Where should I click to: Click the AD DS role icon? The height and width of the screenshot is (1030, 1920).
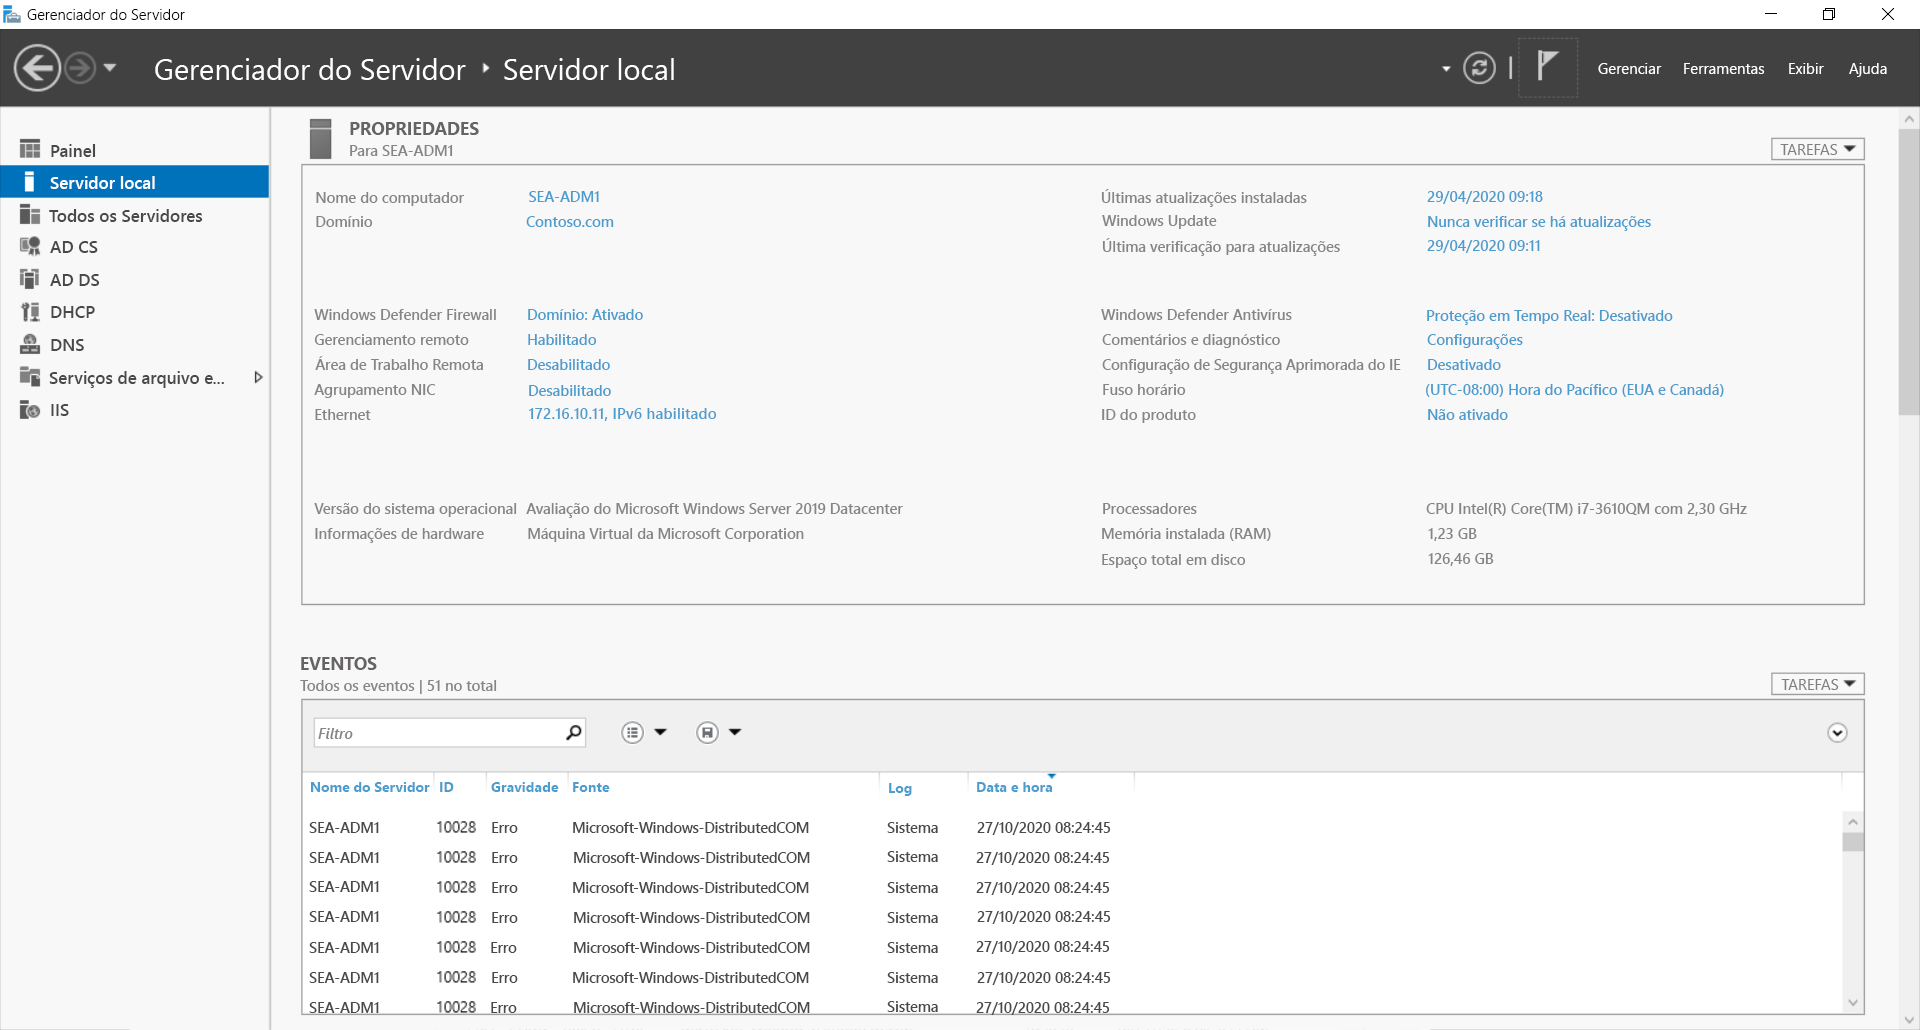(x=30, y=280)
